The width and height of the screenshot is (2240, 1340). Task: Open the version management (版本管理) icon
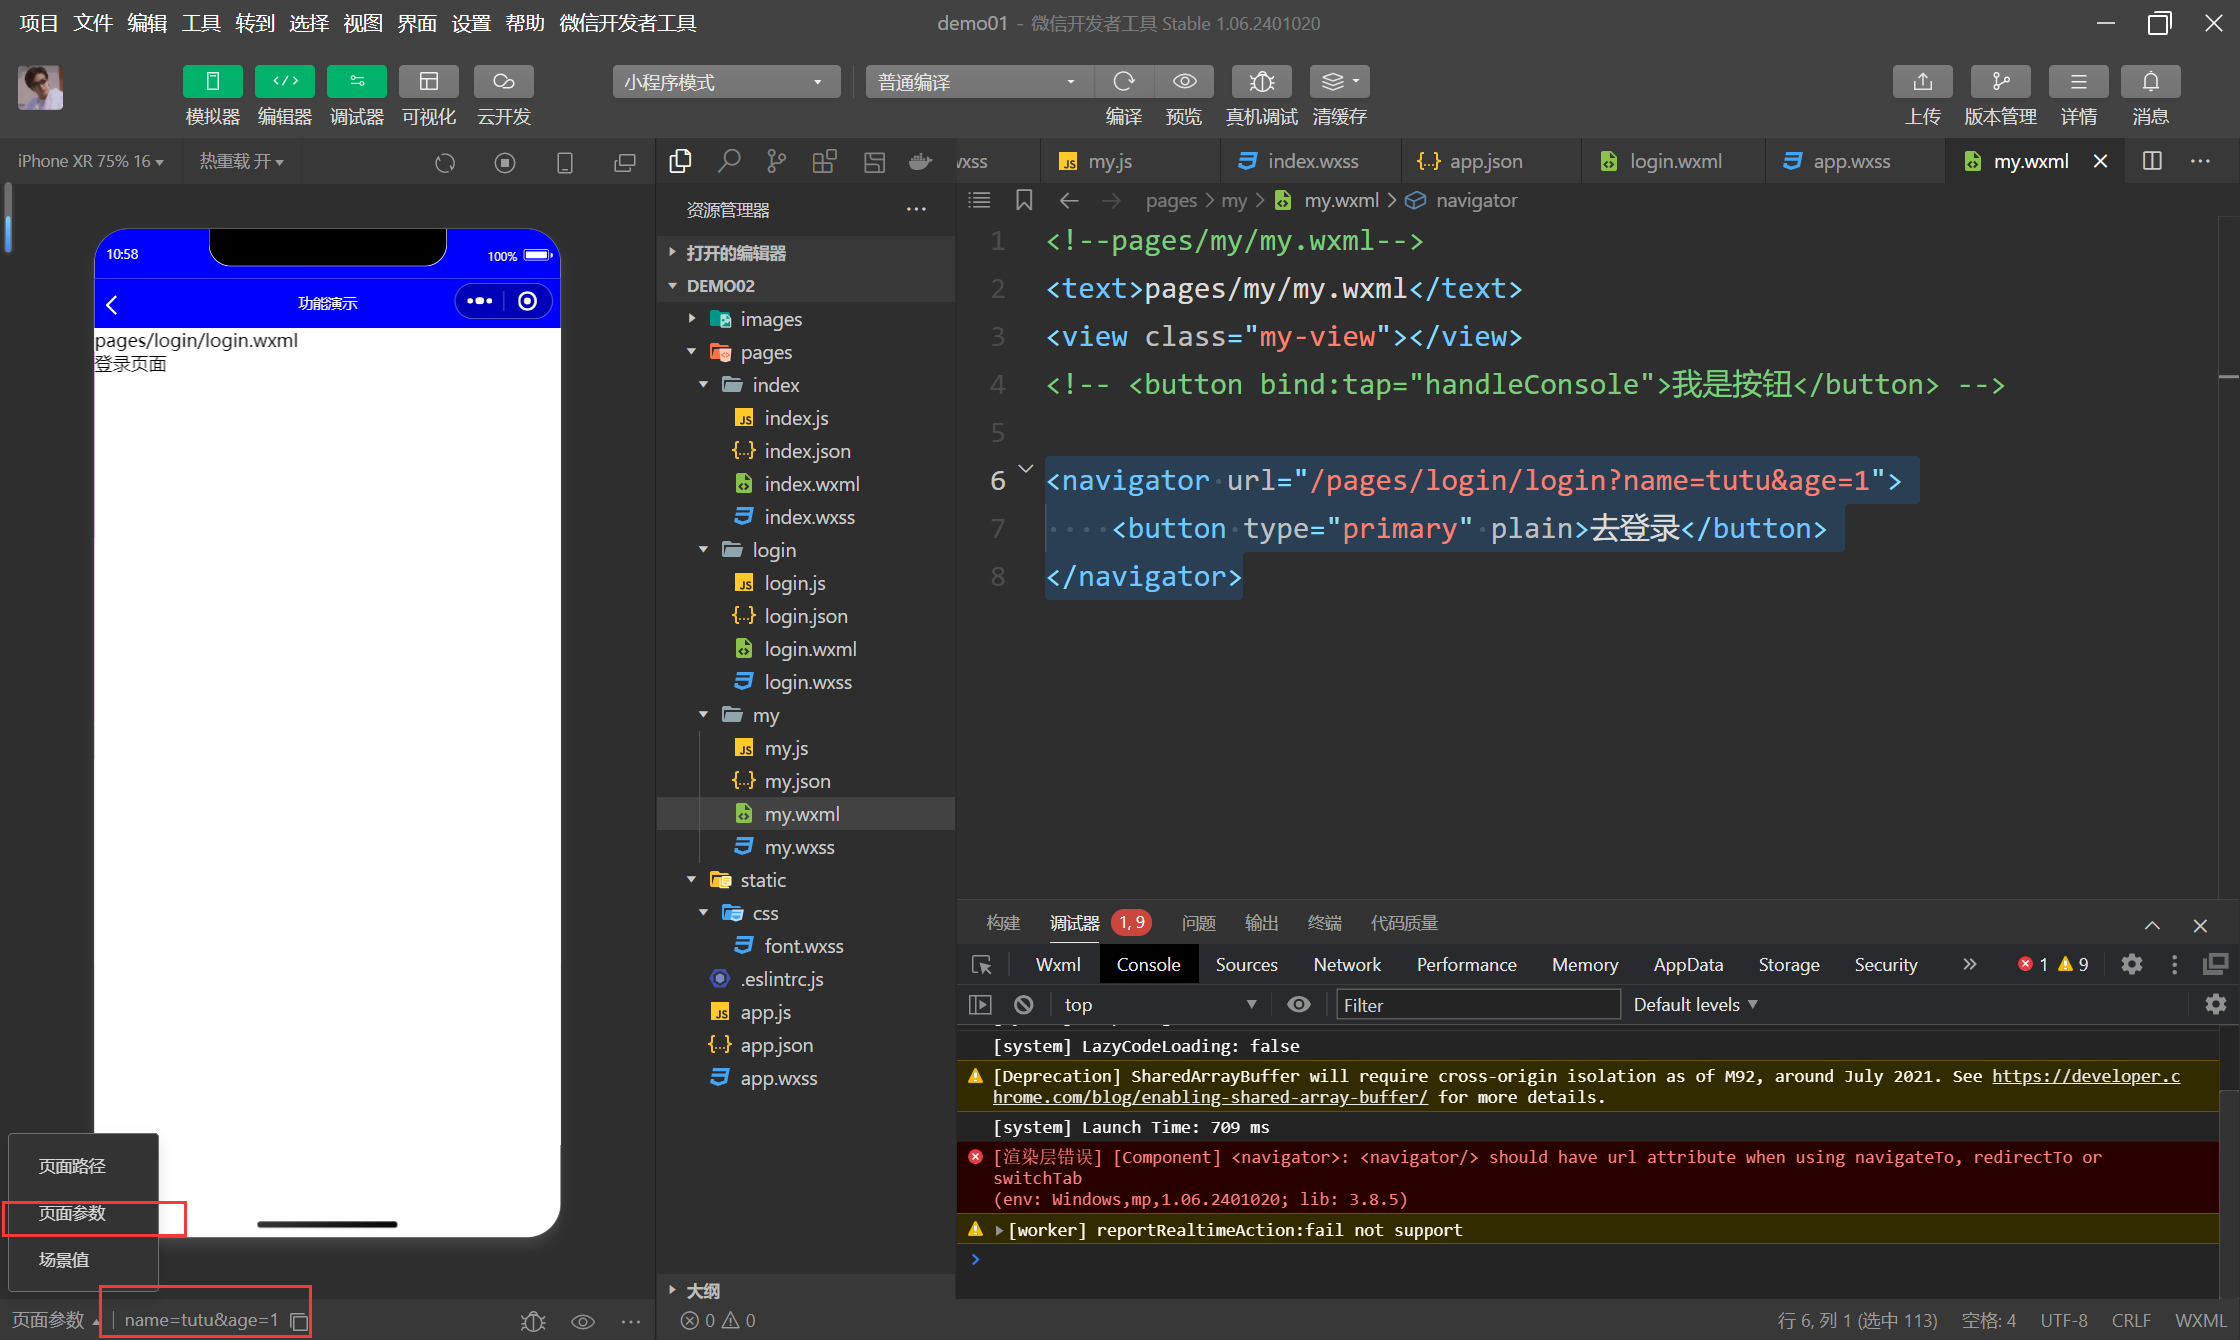2000,82
